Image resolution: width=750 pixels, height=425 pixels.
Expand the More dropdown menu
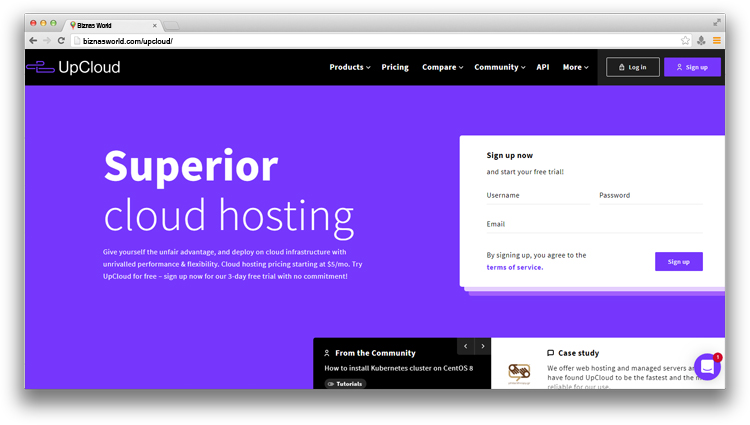point(575,67)
